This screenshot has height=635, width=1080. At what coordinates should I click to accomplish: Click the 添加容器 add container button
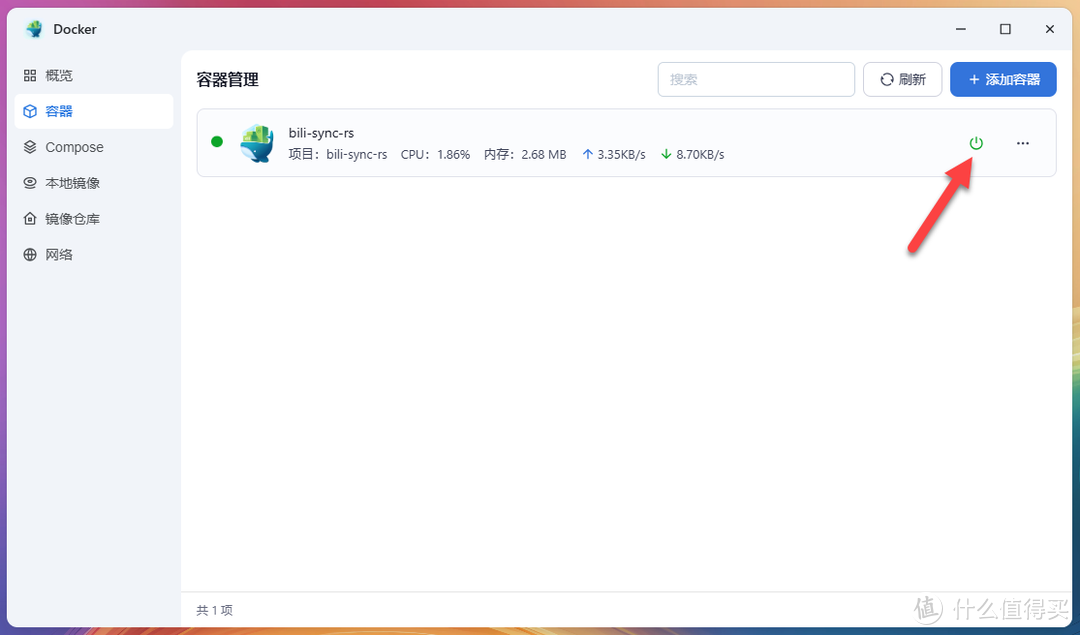(1003, 79)
